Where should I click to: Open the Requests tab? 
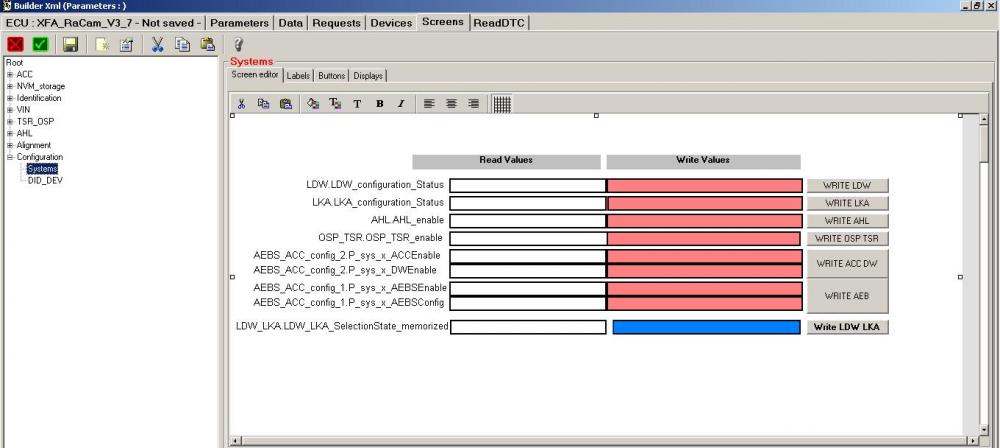337,23
